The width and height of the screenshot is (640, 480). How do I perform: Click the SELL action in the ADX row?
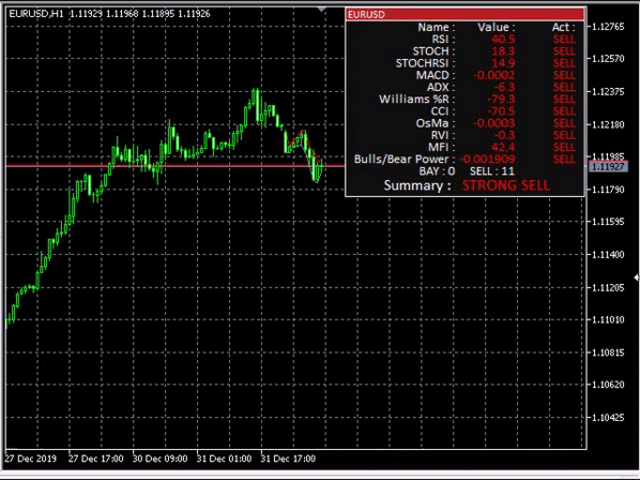[x=564, y=87]
